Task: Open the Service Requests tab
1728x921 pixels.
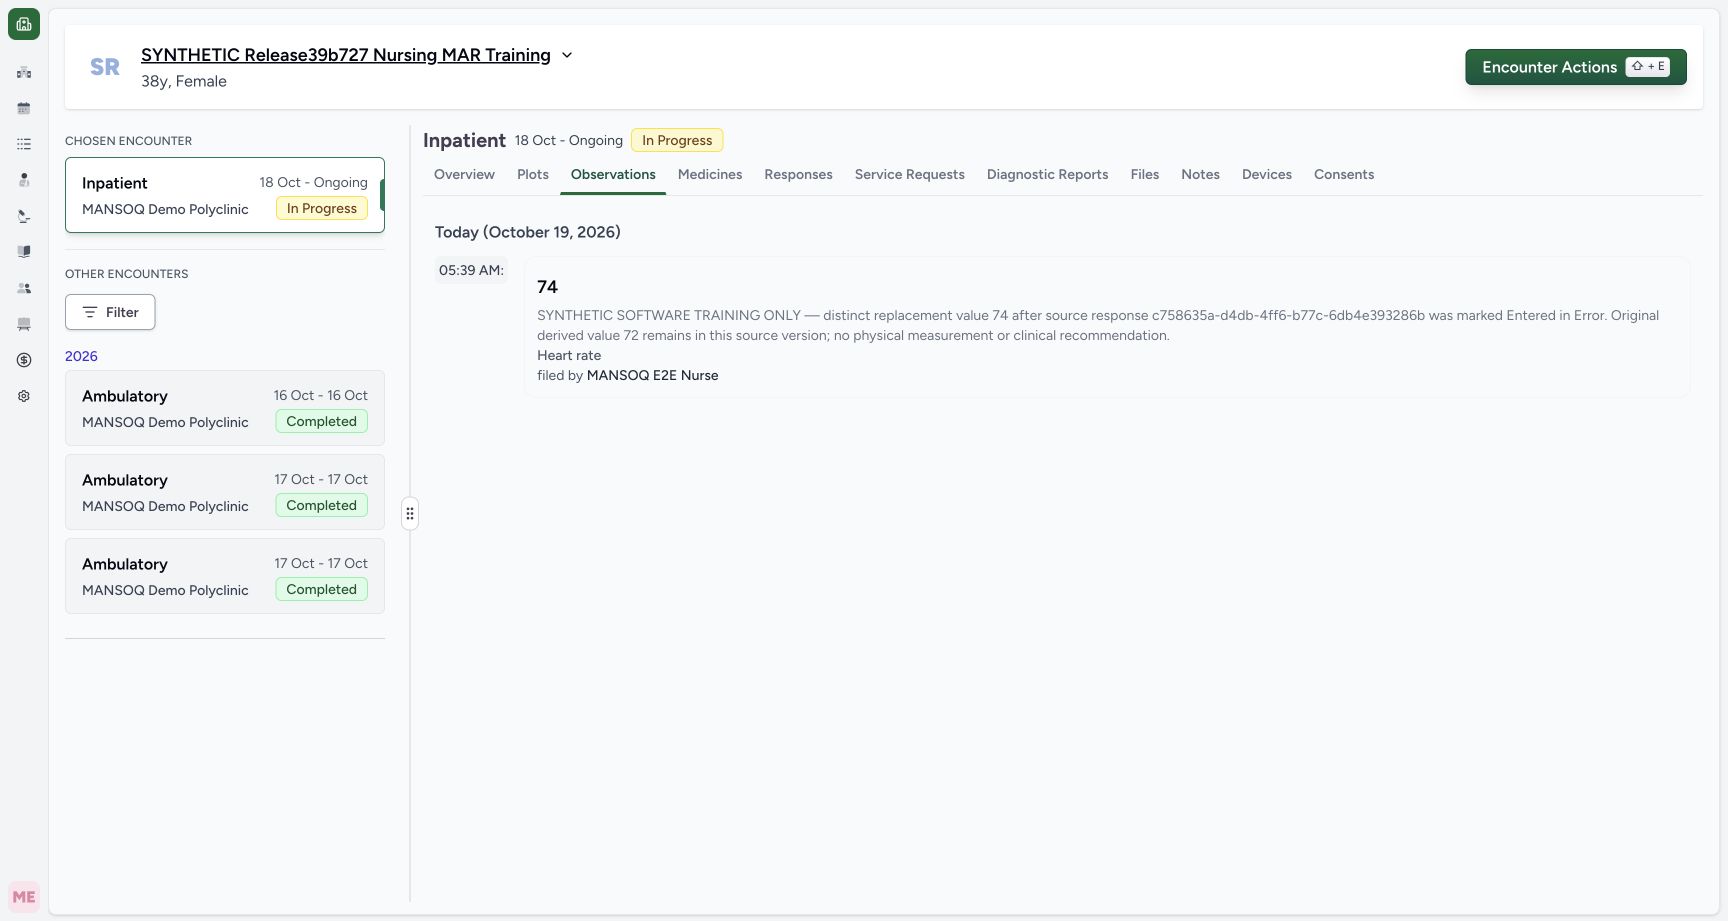Action: pyautogui.click(x=909, y=174)
